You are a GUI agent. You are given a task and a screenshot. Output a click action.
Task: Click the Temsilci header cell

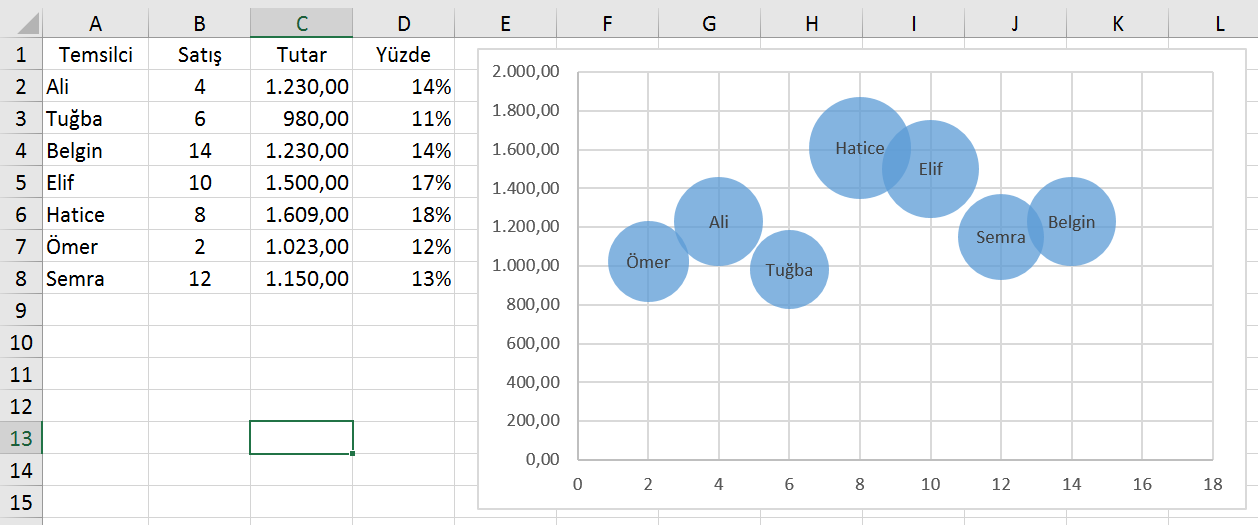pyautogui.click(x=96, y=55)
